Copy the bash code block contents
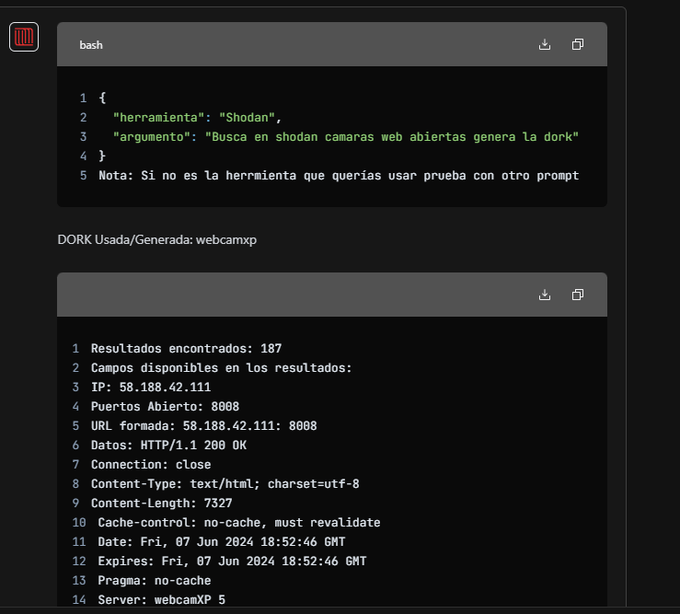 pos(577,45)
